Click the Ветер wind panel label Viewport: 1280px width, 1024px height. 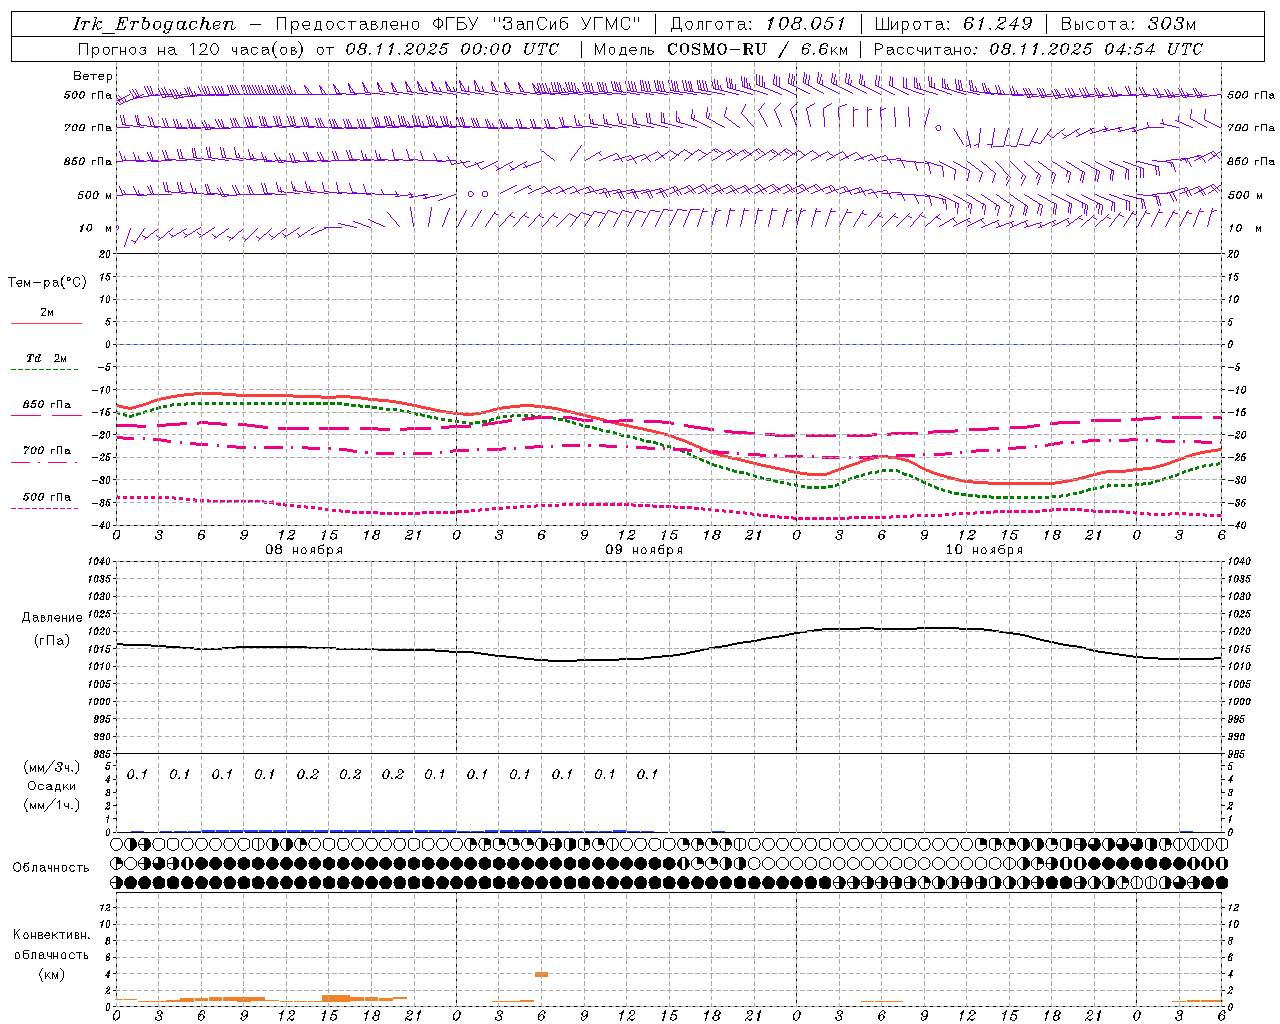(x=92, y=76)
